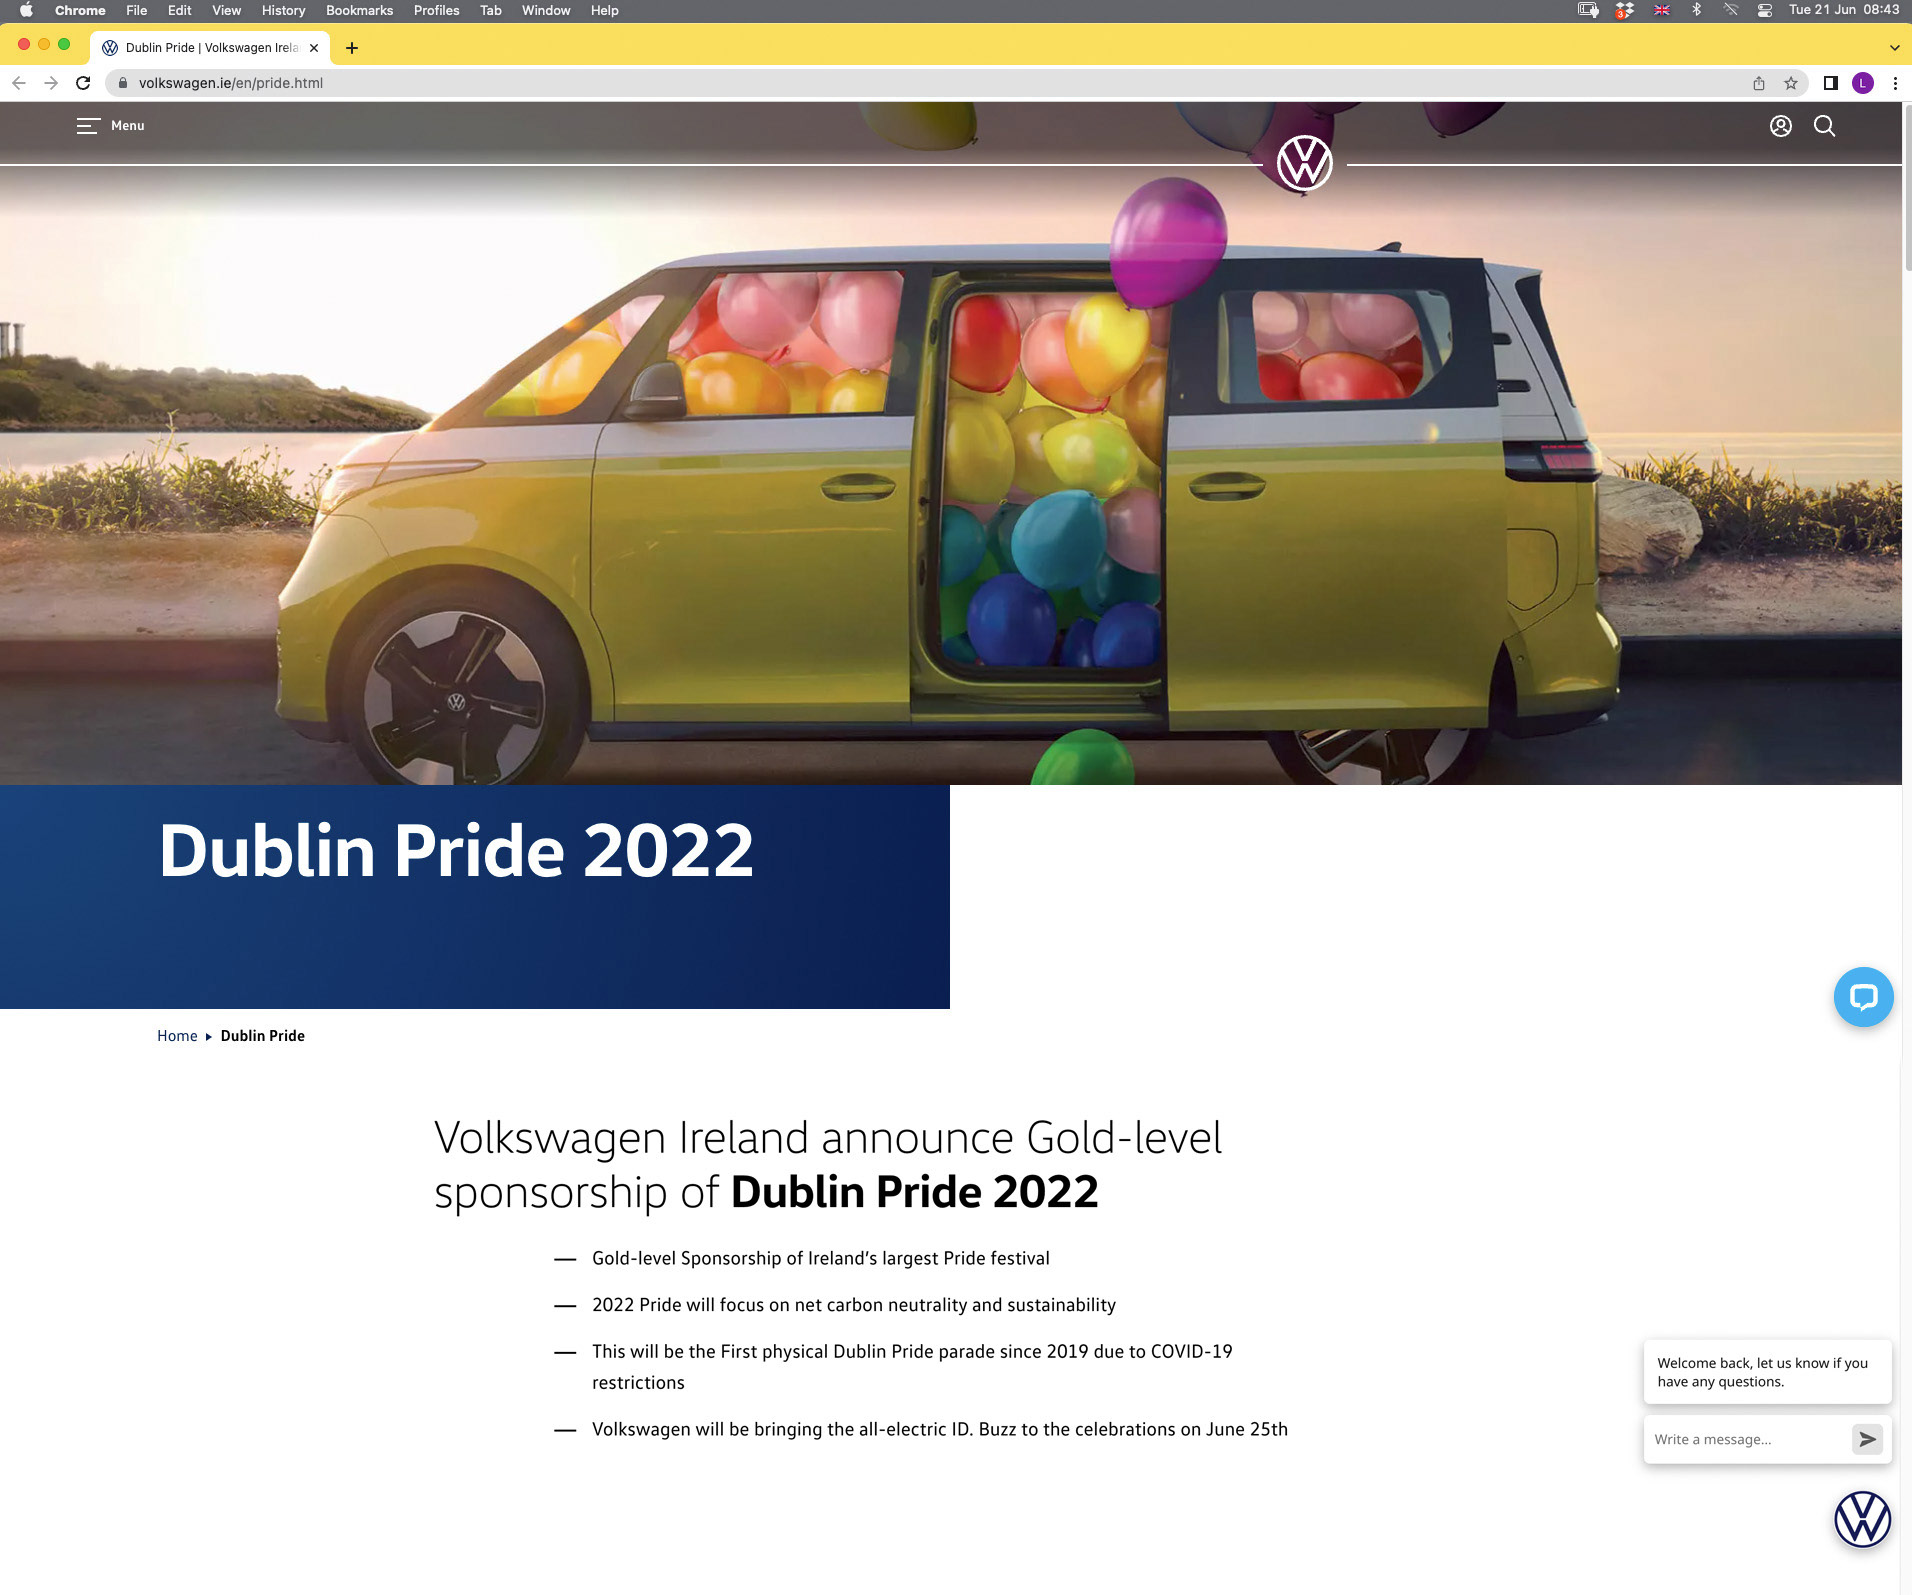1912x1595 pixels.
Task: Click the Home breadcrumb link
Action: pyautogui.click(x=177, y=1036)
